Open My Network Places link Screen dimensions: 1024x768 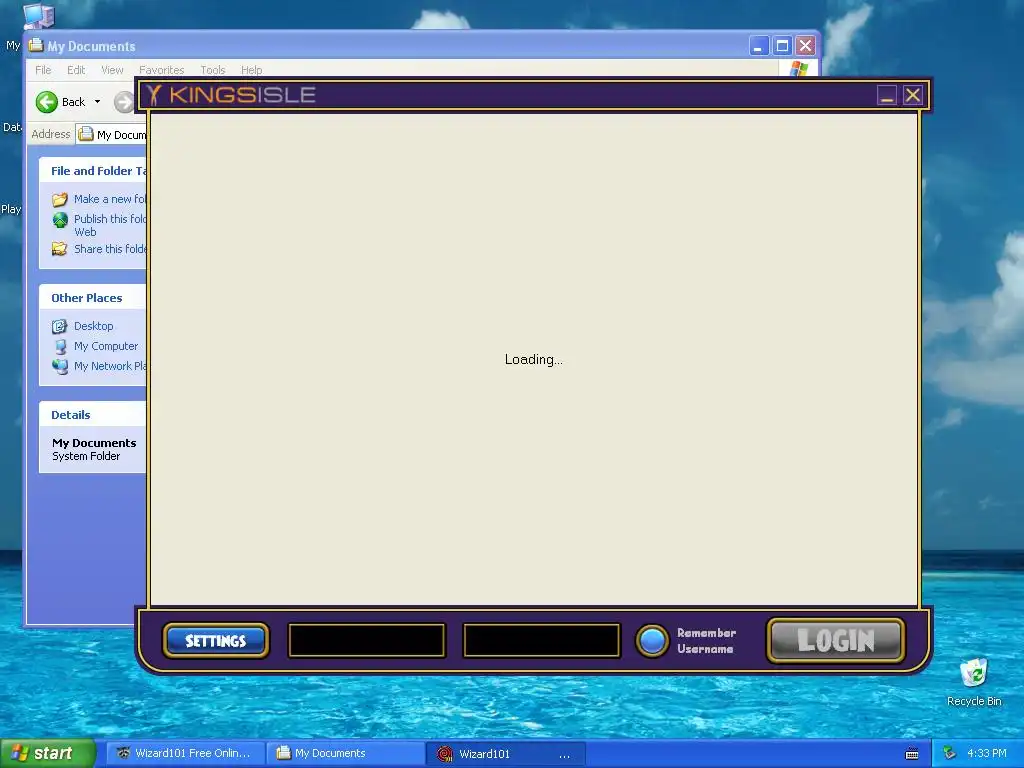[110, 366]
